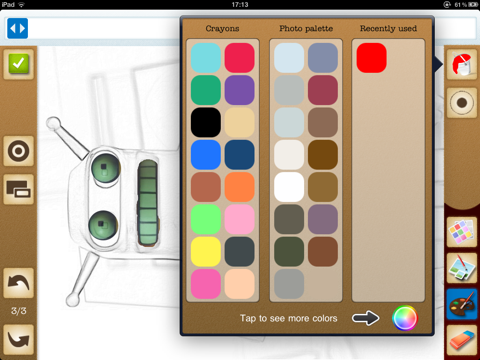
Task: Select the peach crayon
Action: click(239, 284)
